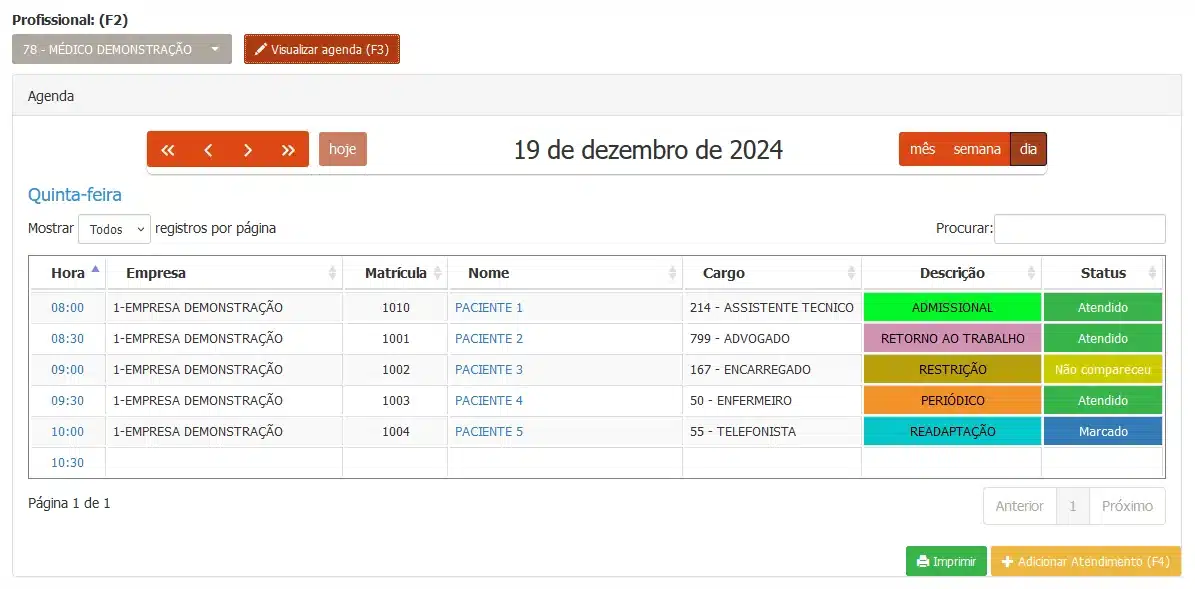Sort by Matrícula column sort icon
The image size is (1195, 589).
437,273
